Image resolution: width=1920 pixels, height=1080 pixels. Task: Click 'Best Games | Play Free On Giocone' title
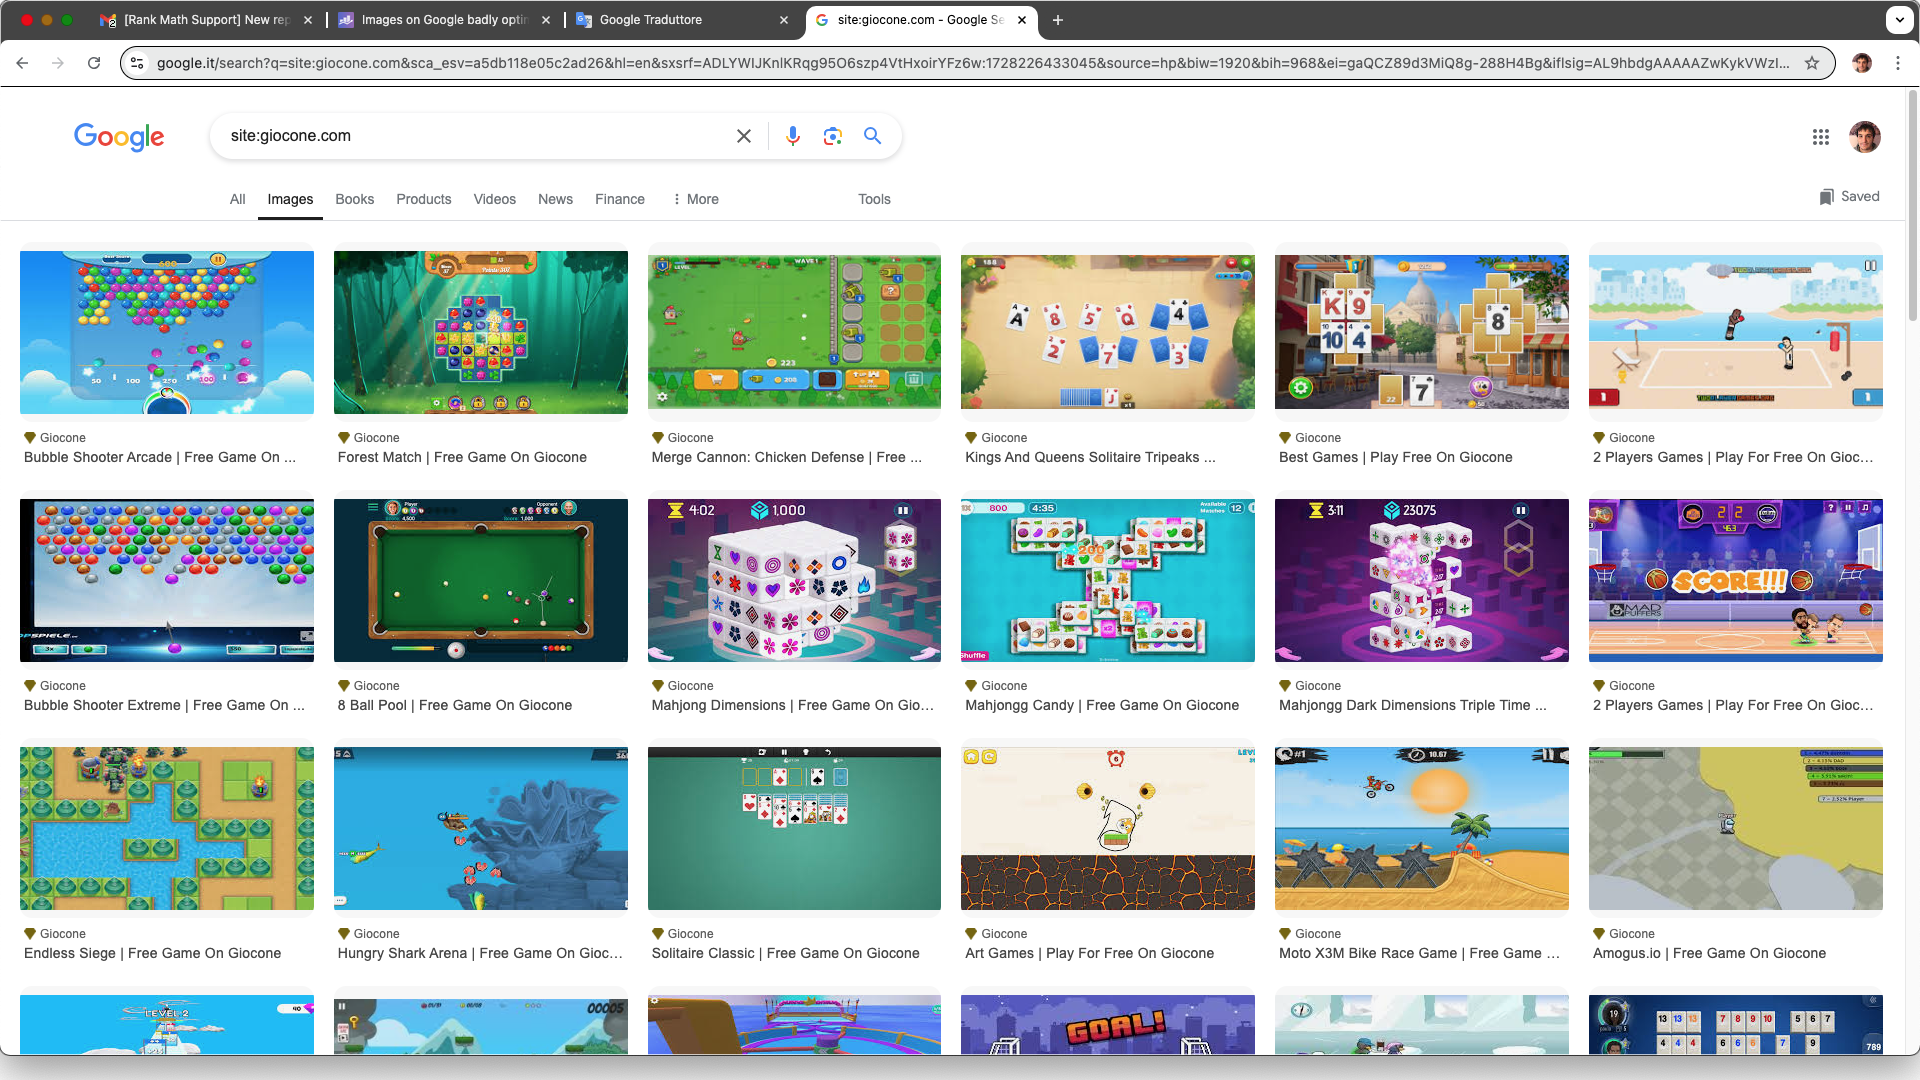pos(1395,457)
